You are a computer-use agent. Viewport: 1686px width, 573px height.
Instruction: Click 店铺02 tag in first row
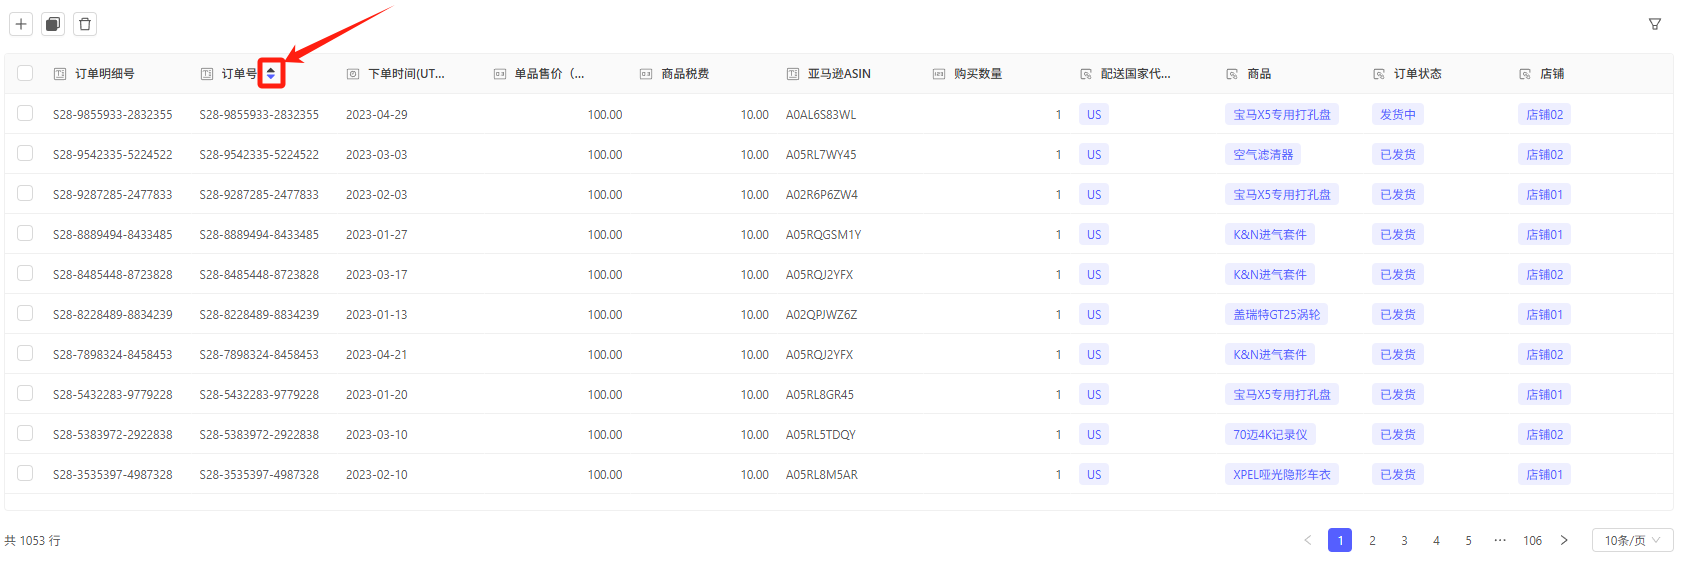pyautogui.click(x=1544, y=114)
